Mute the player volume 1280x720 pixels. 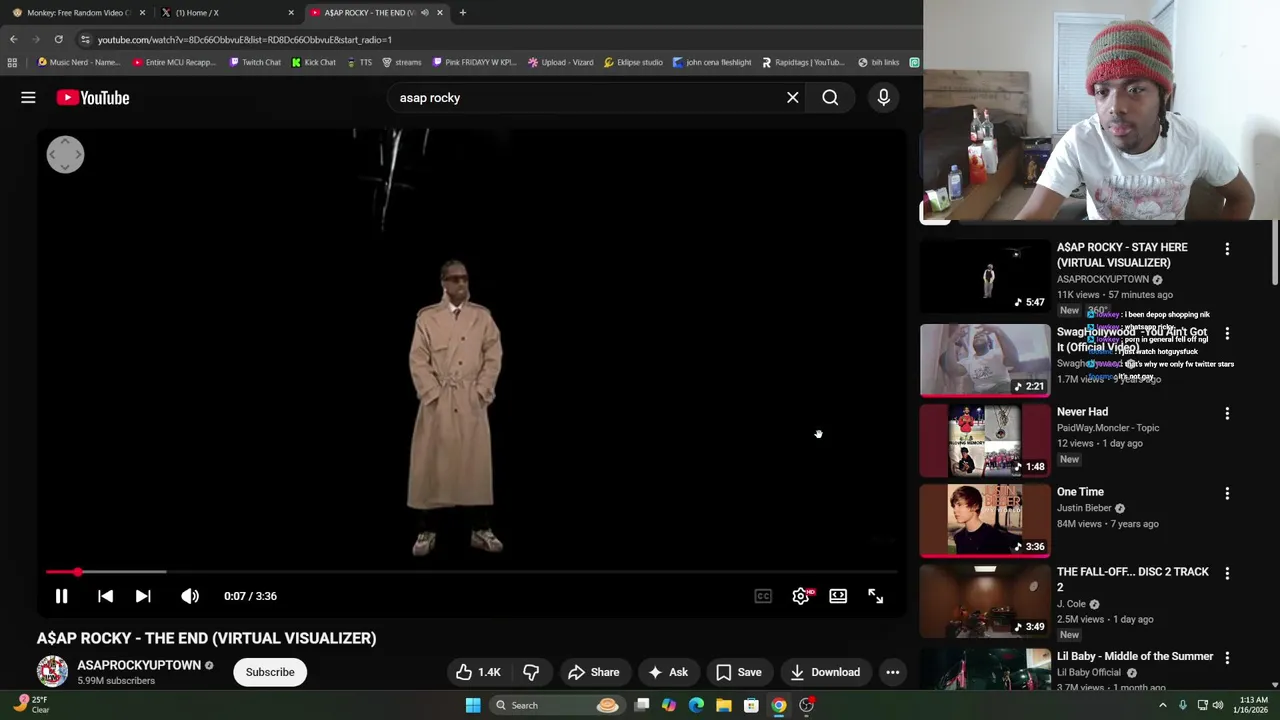pyautogui.click(x=190, y=596)
